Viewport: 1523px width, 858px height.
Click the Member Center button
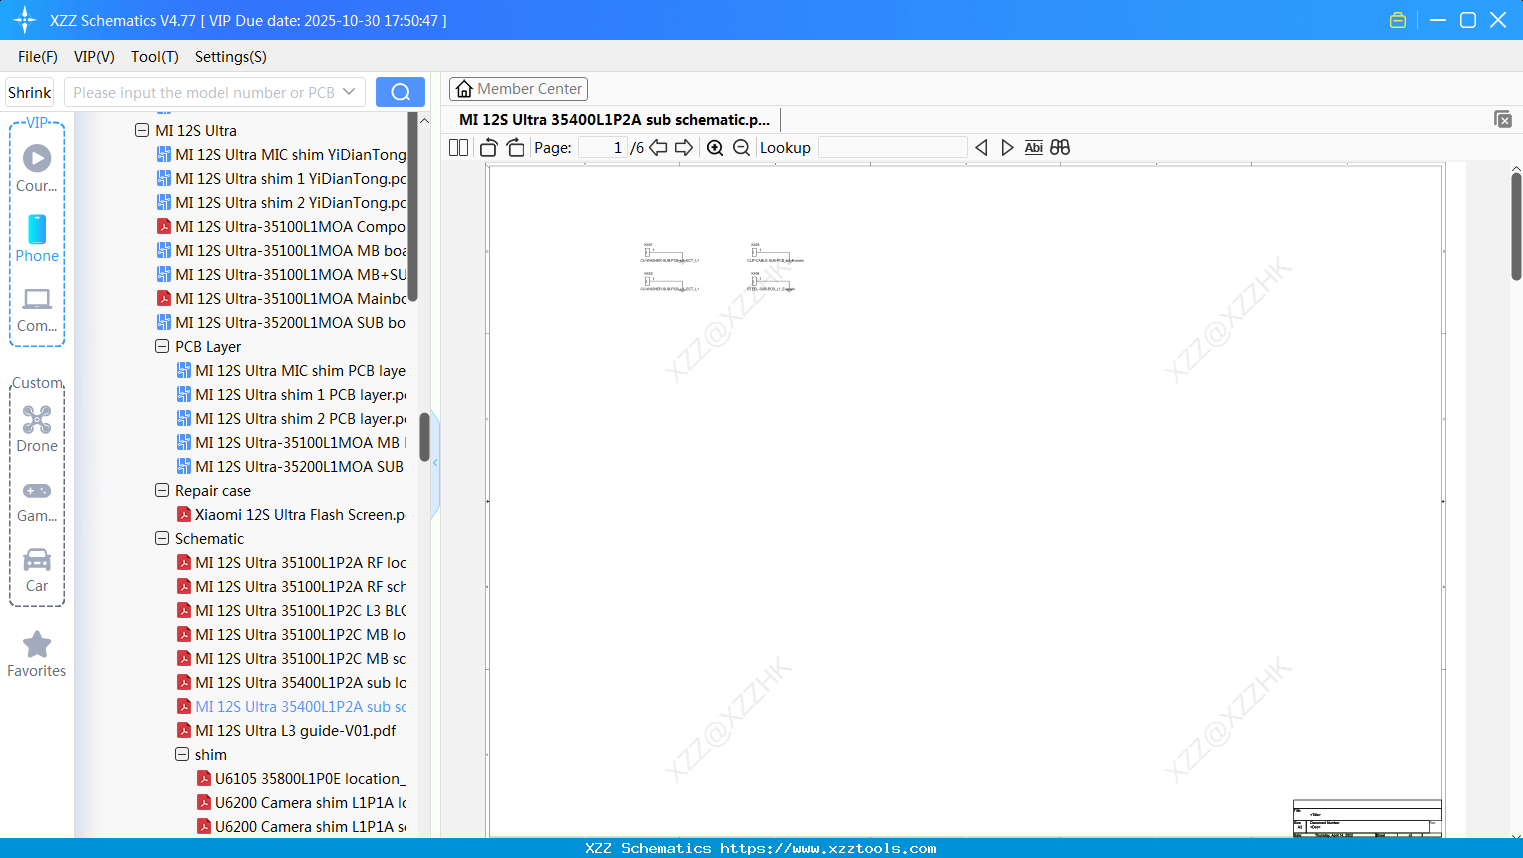518,88
